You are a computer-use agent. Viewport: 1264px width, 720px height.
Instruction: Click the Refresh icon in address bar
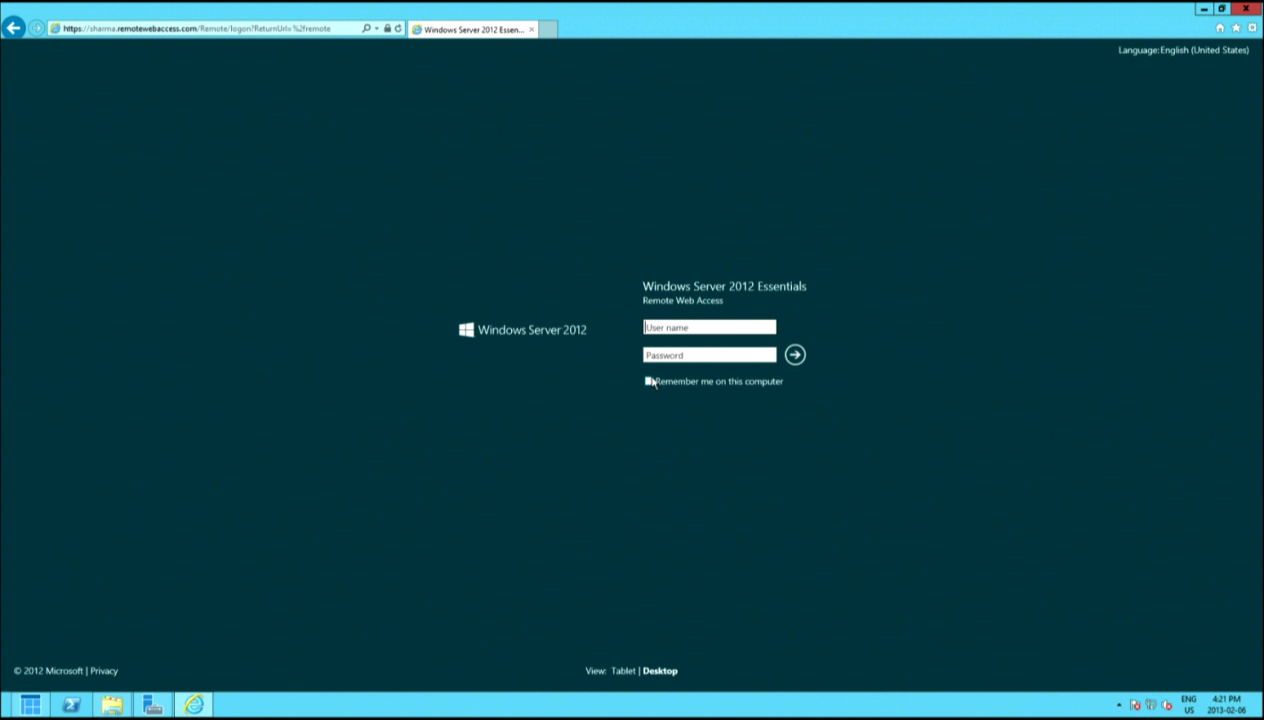click(x=398, y=29)
